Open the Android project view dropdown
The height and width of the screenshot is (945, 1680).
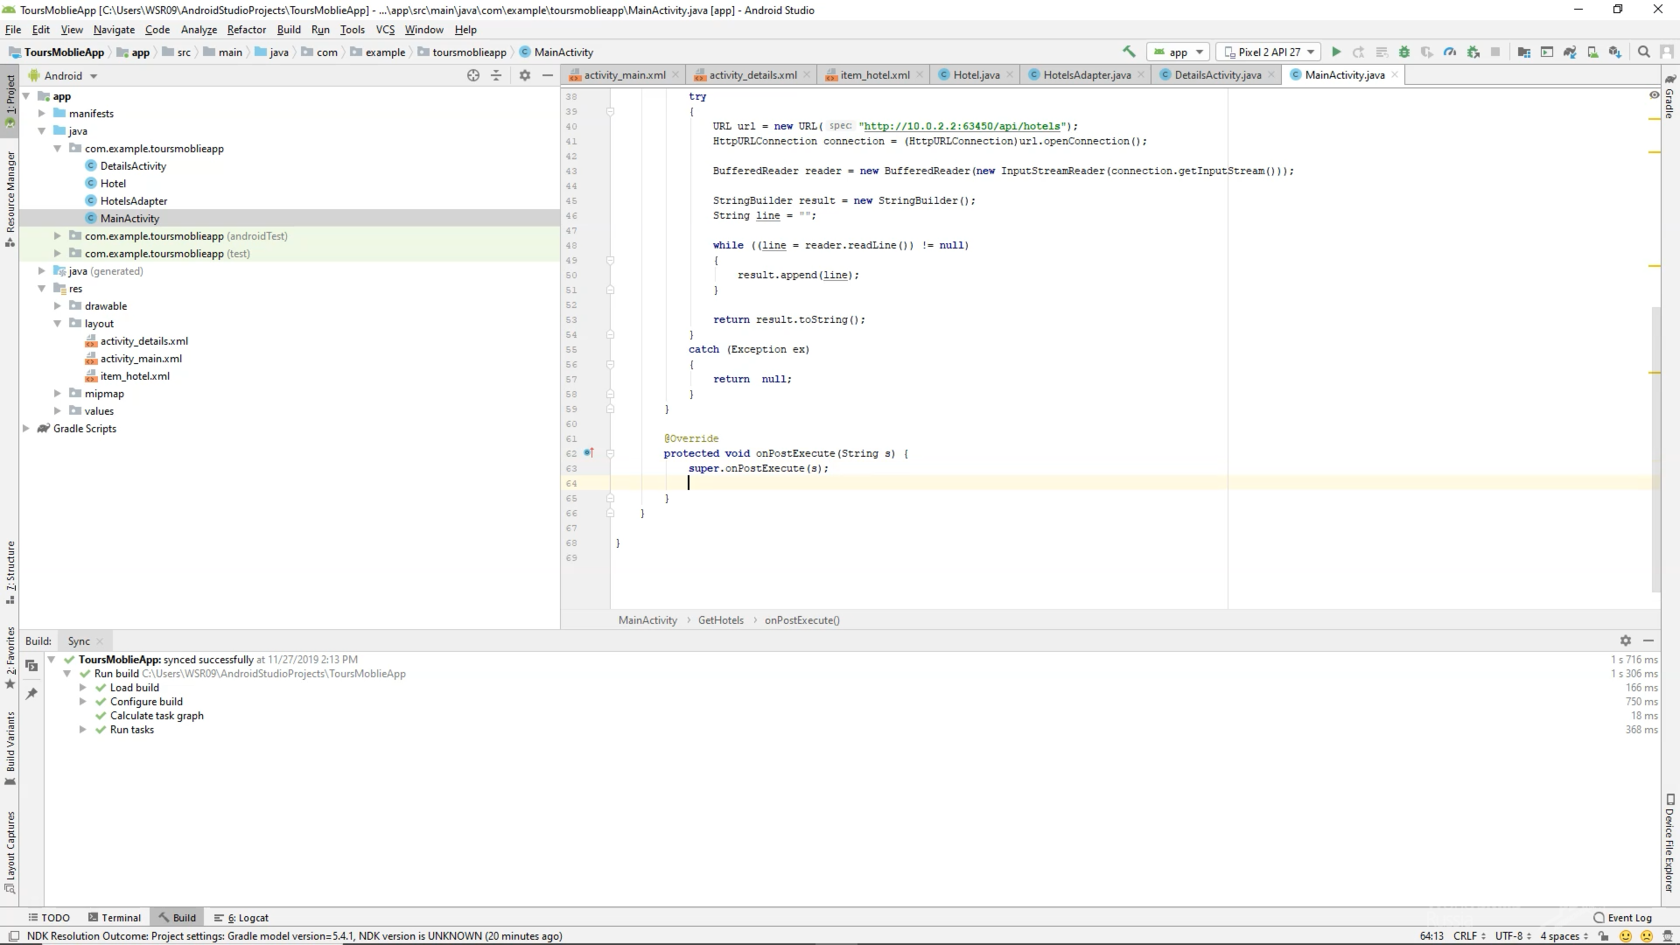(x=63, y=75)
